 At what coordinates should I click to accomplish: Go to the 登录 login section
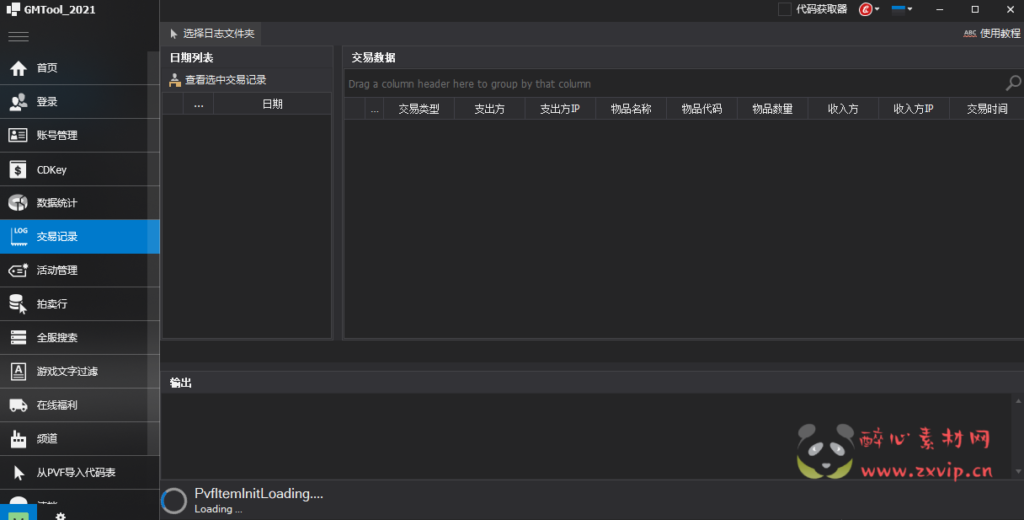(80, 102)
